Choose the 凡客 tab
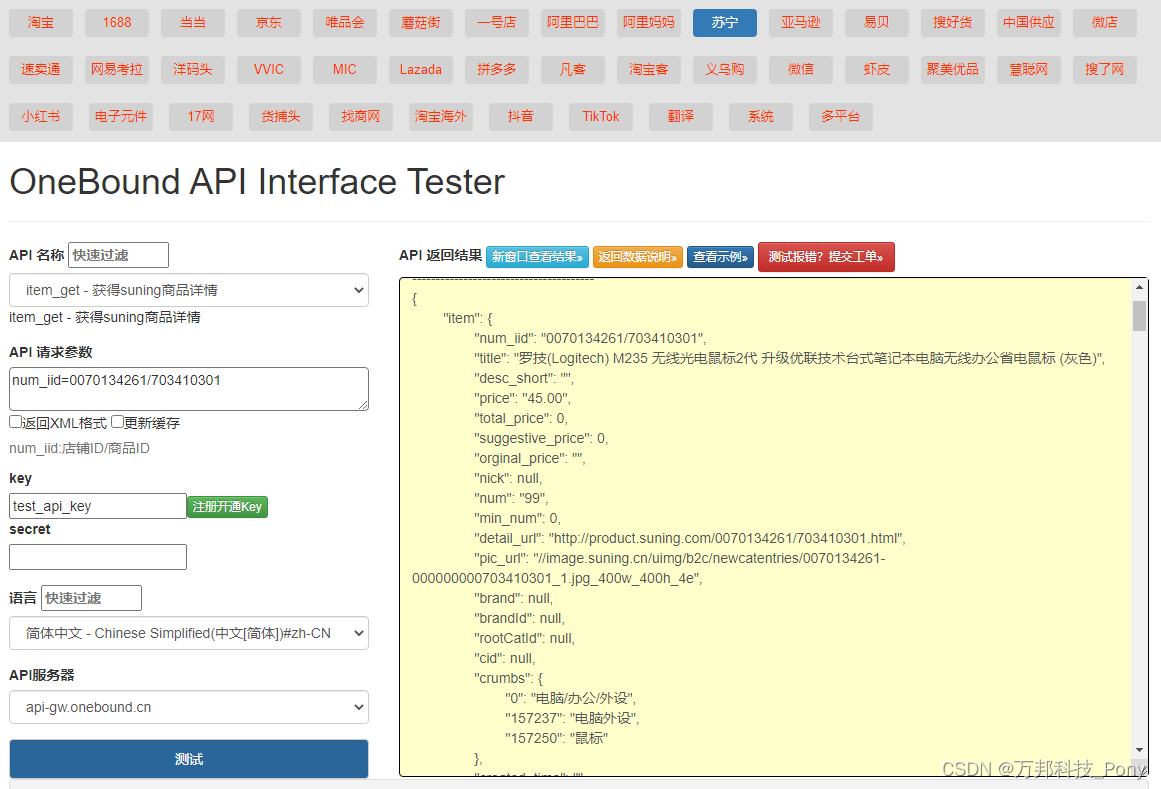Image resolution: width=1161 pixels, height=789 pixels. [572, 70]
